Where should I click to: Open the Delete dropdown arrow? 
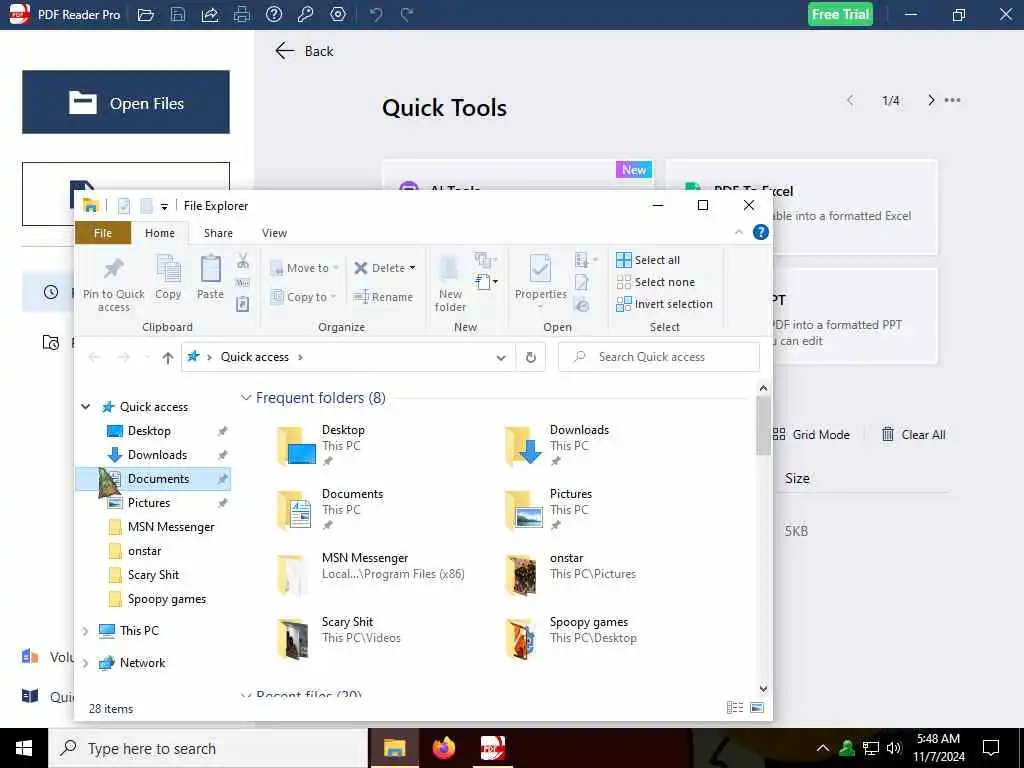[412, 268]
